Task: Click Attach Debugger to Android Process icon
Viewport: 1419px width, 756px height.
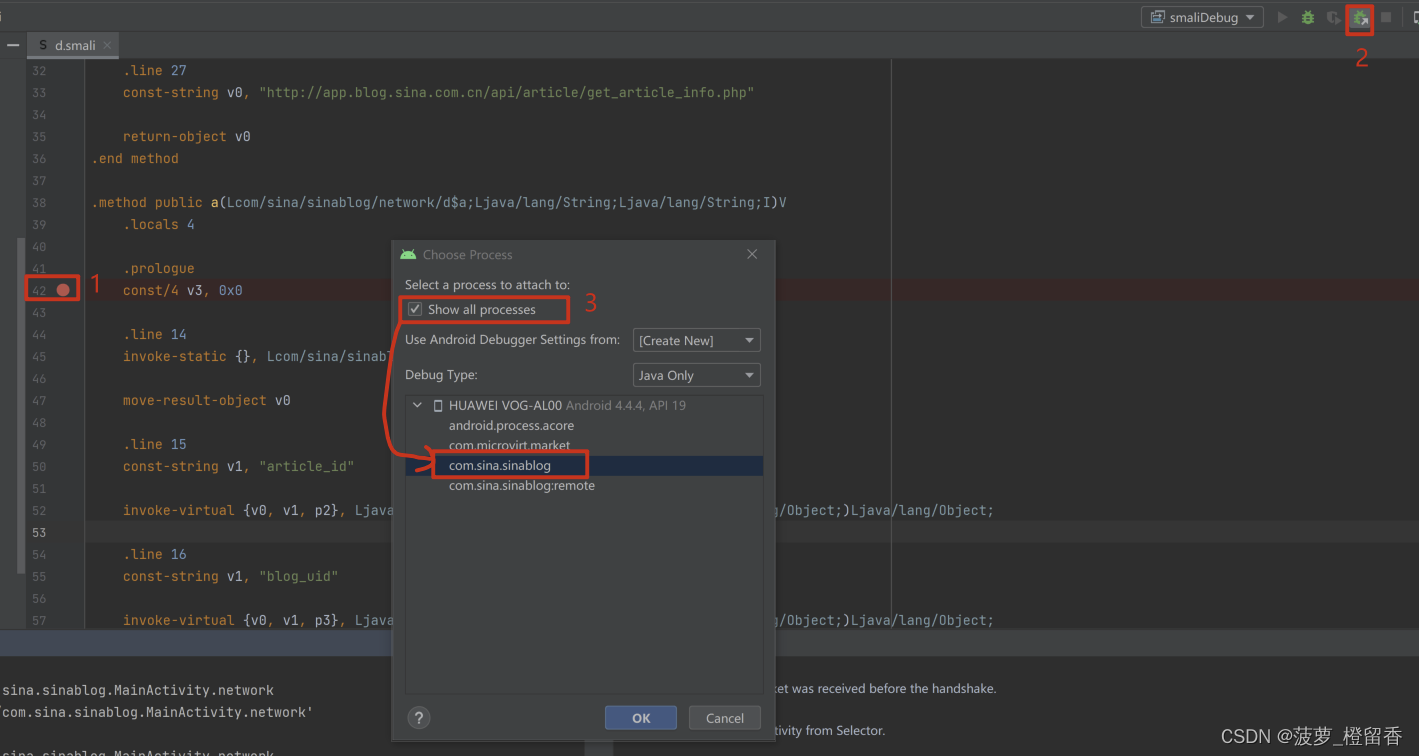Action: point(1360,18)
